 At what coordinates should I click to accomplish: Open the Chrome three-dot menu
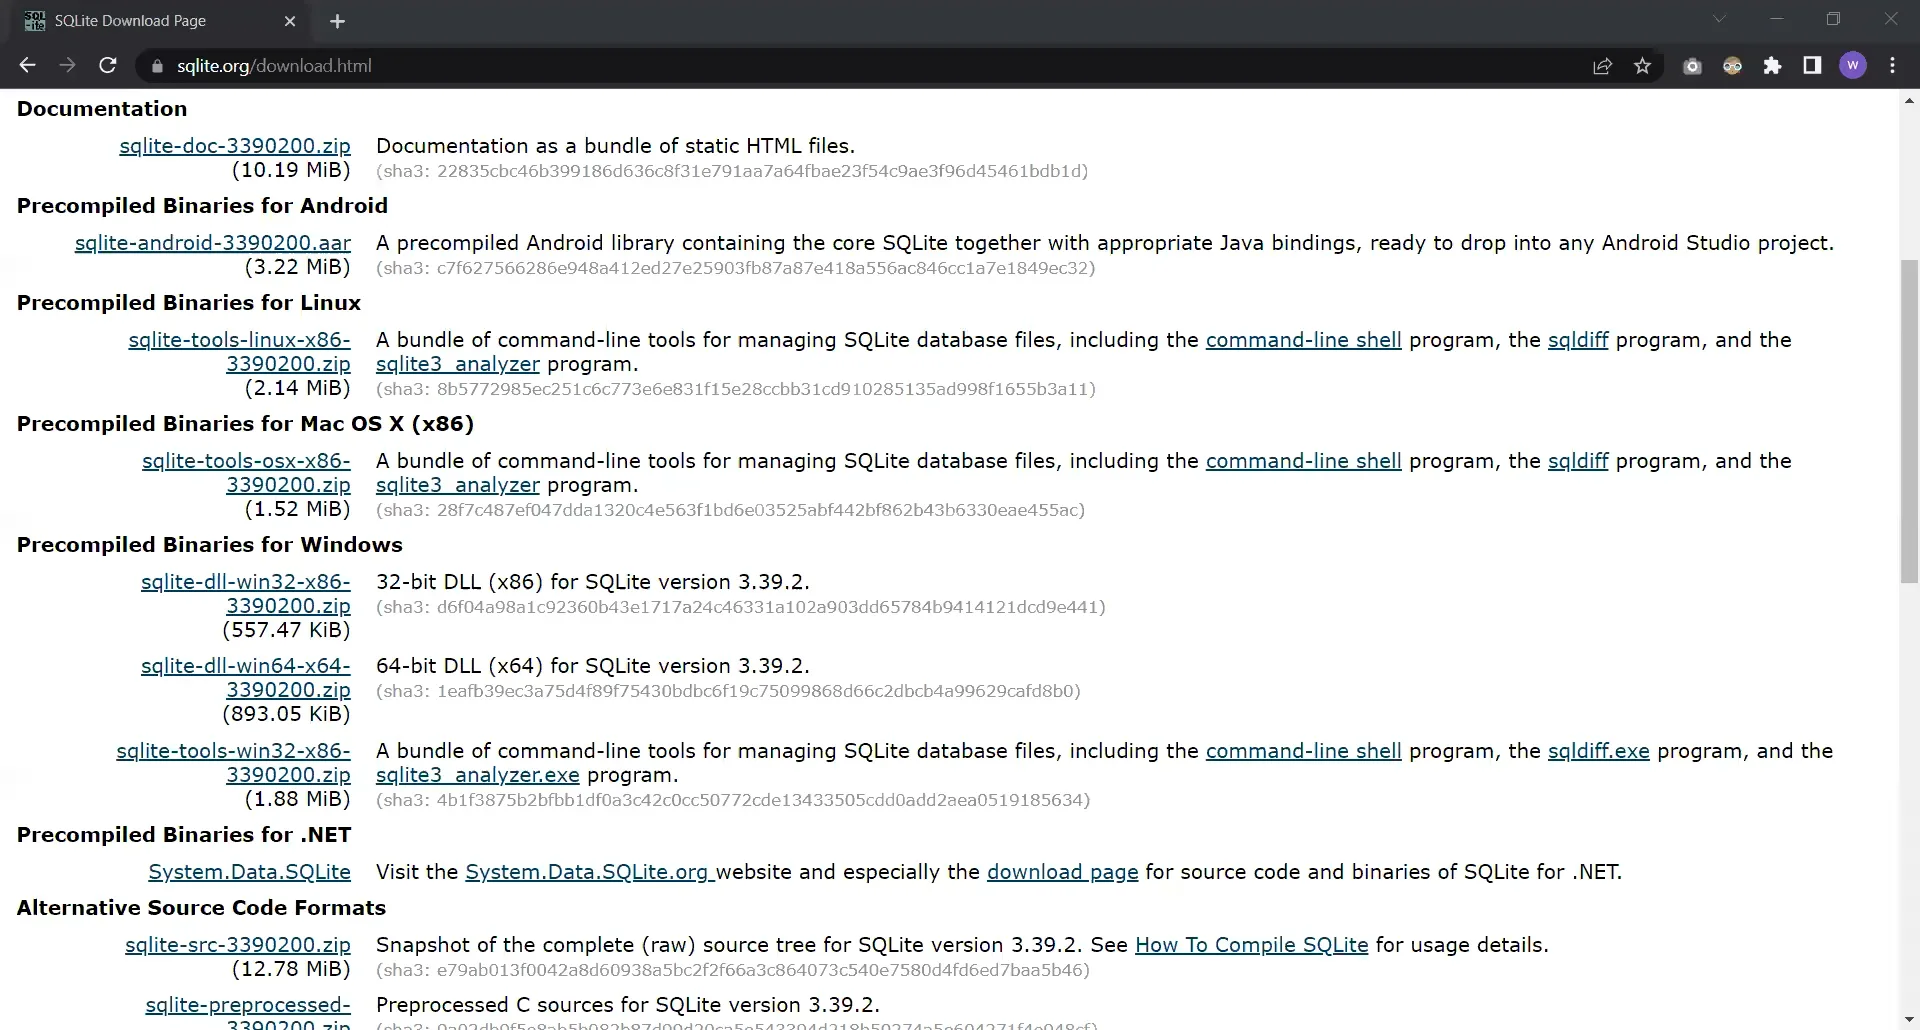click(1893, 65)
